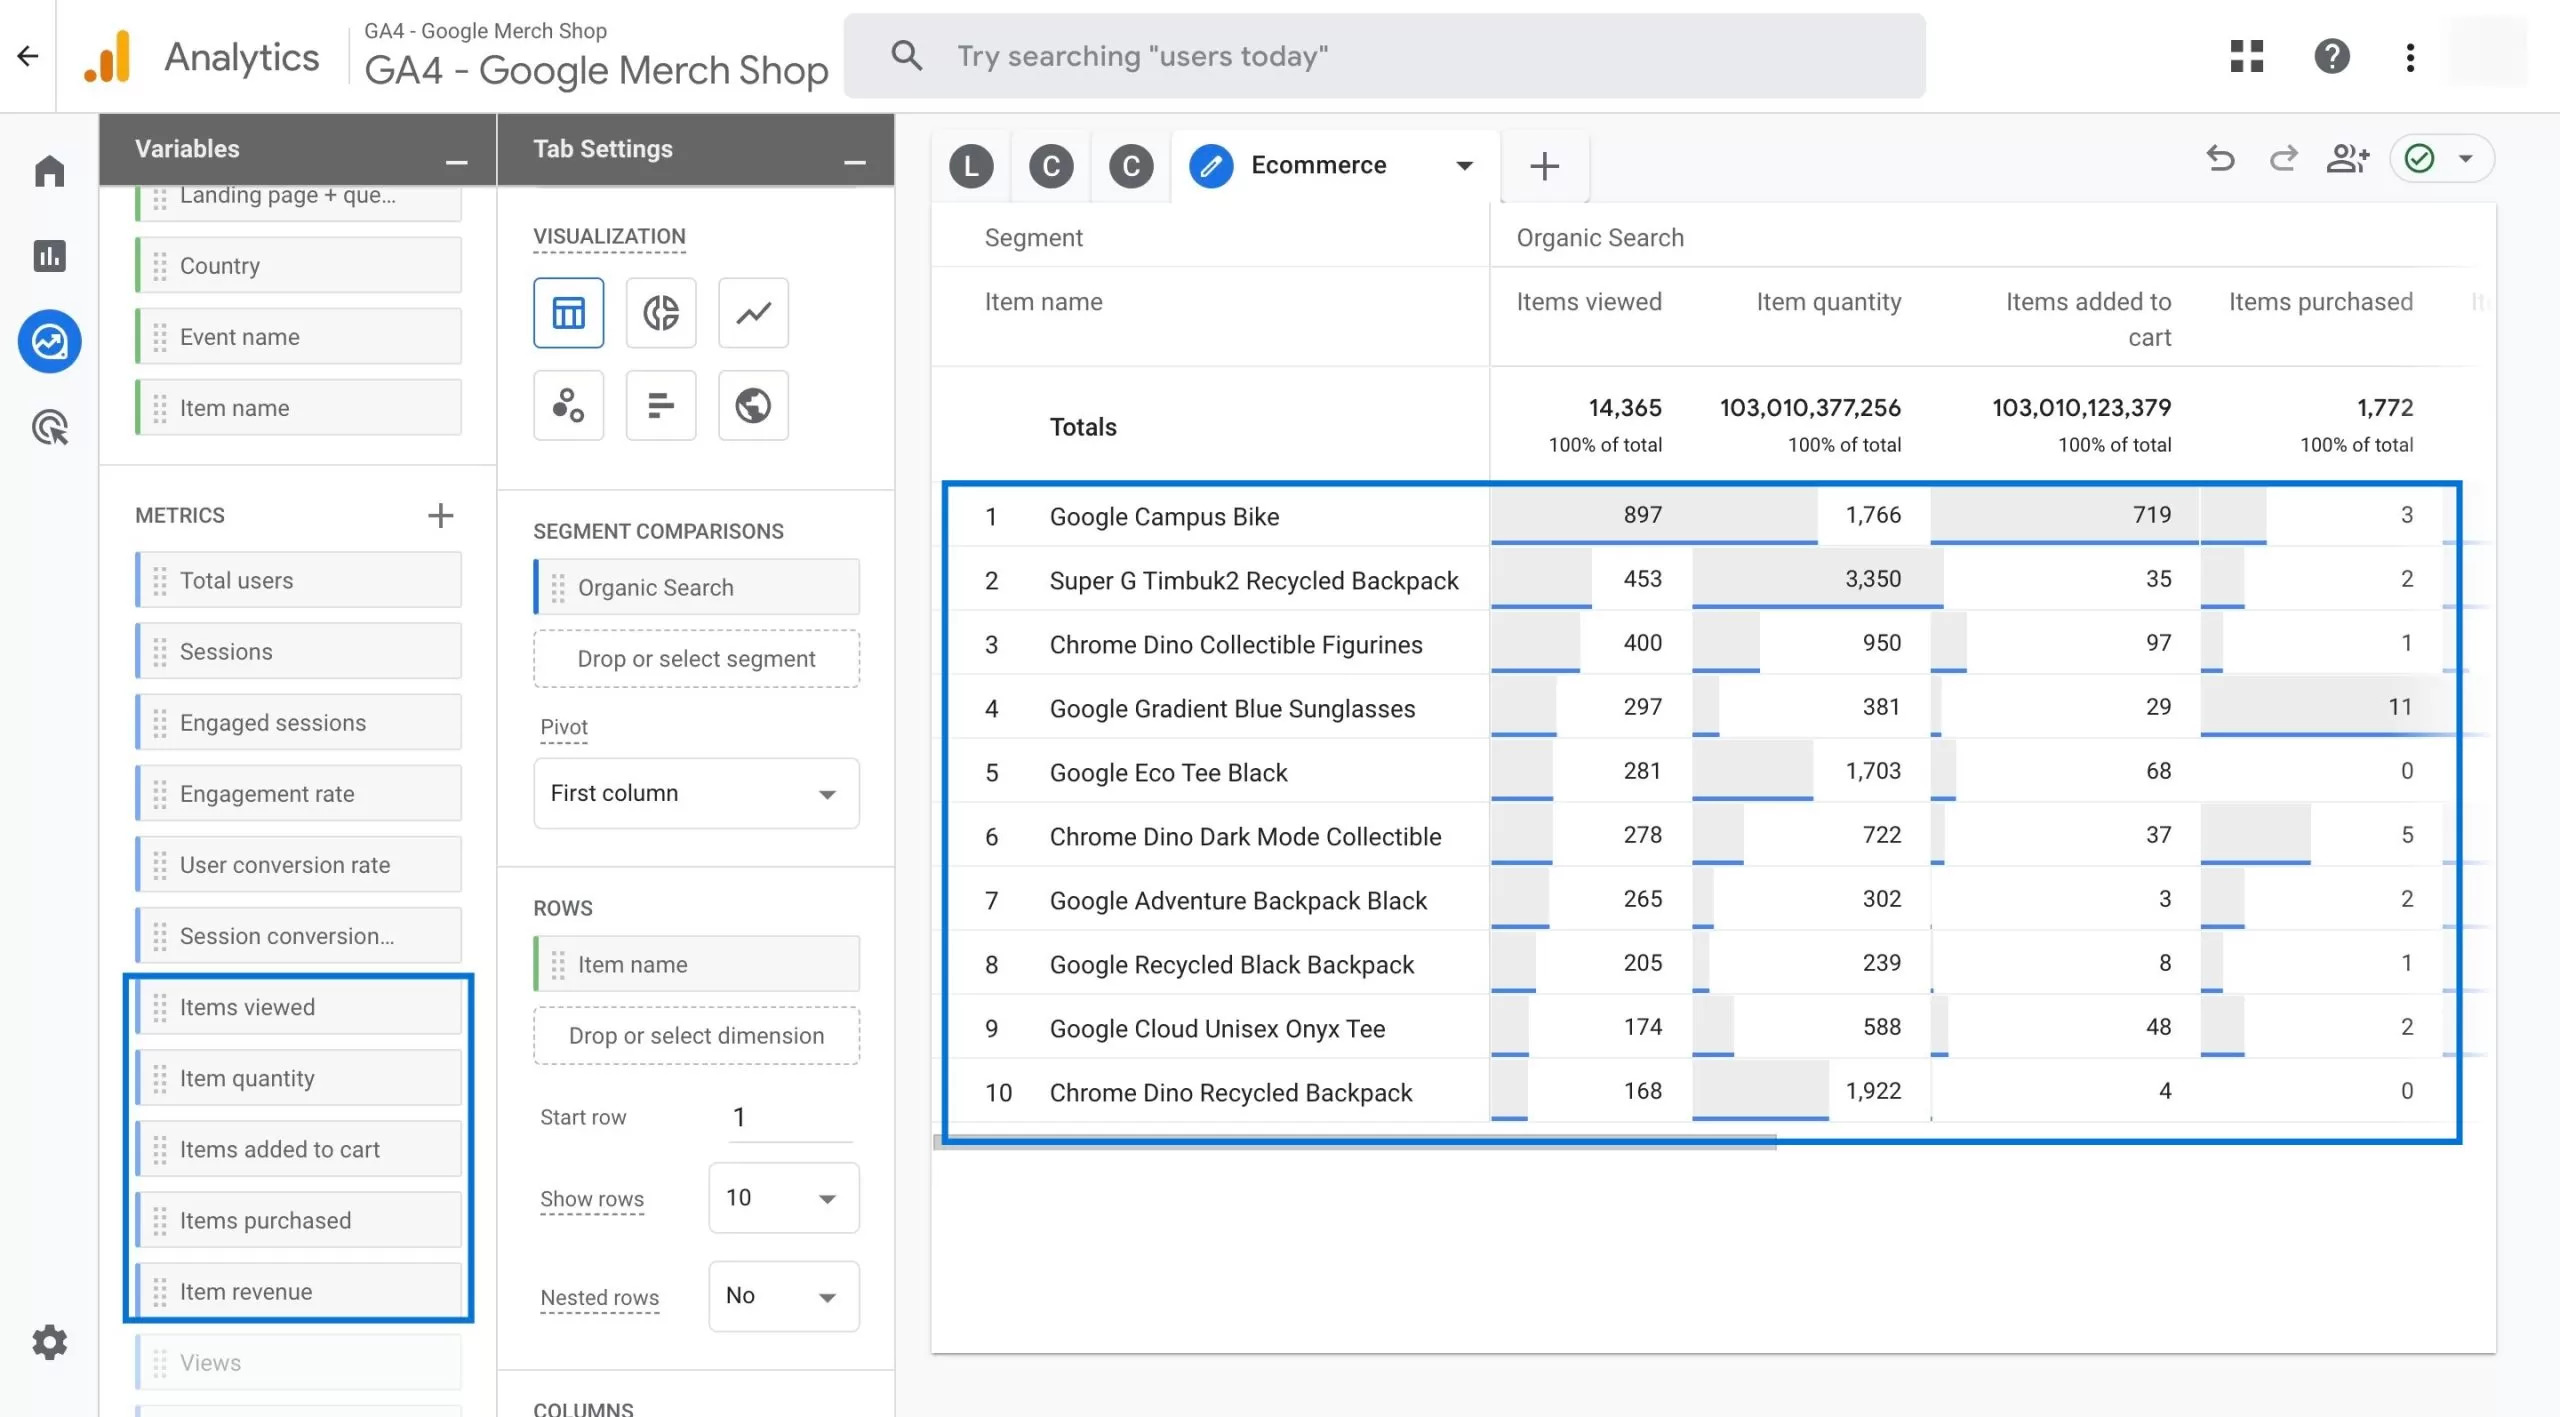Image resolution: width=2560 pixels, height=1417 pixels.
Task: Click Drop or select segment
Action: coord(696,659)
